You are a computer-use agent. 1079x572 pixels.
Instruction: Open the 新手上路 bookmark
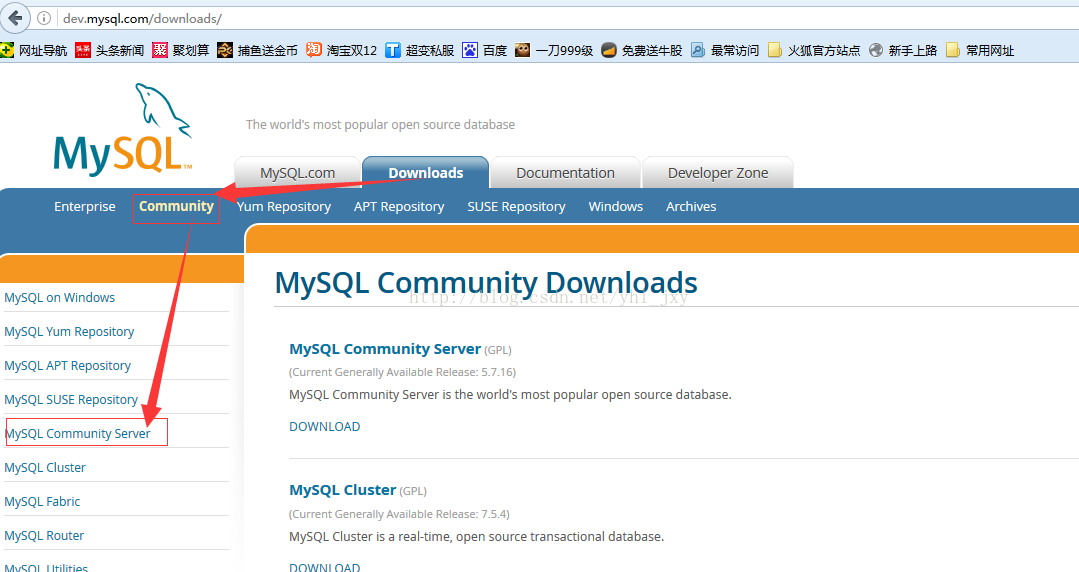pos(903,50)
